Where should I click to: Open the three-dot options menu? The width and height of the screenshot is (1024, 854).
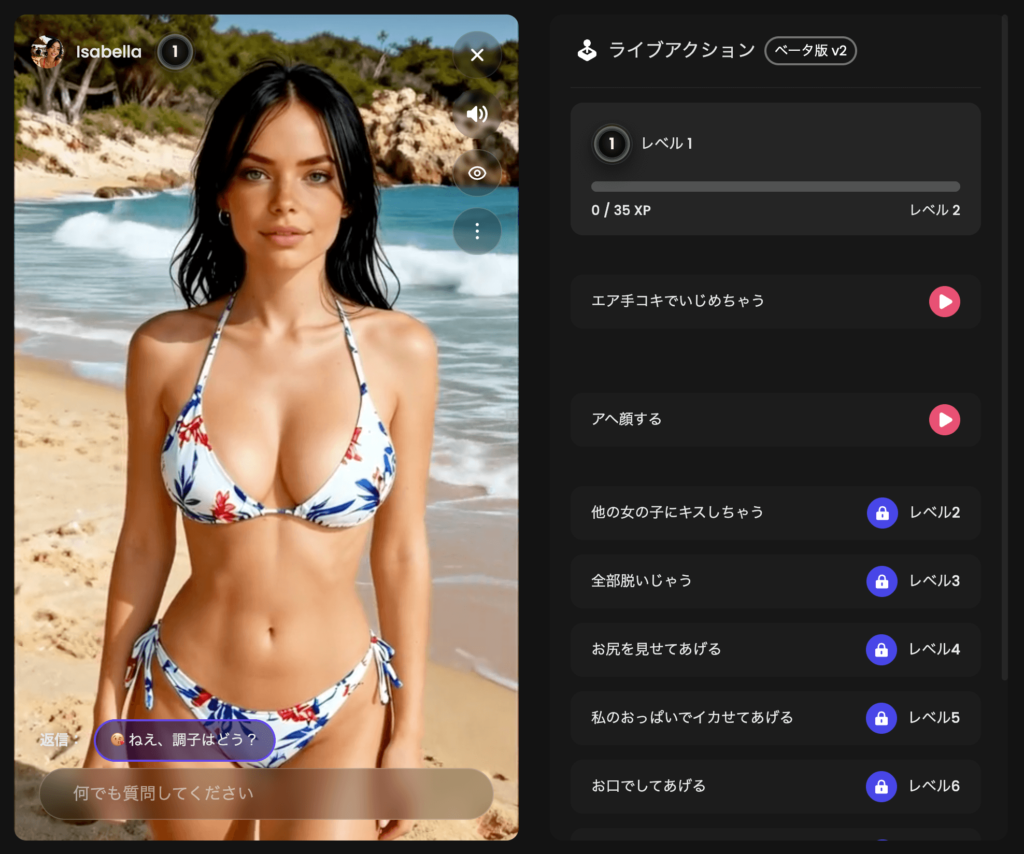coord(477,231)
